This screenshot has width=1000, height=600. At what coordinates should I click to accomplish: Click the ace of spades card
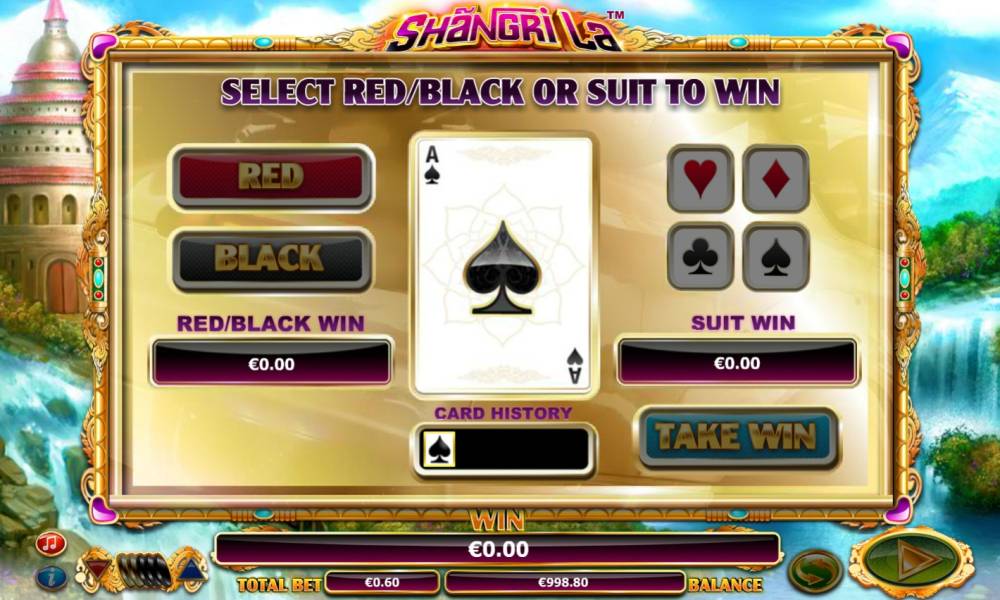[x=503, y=265]
